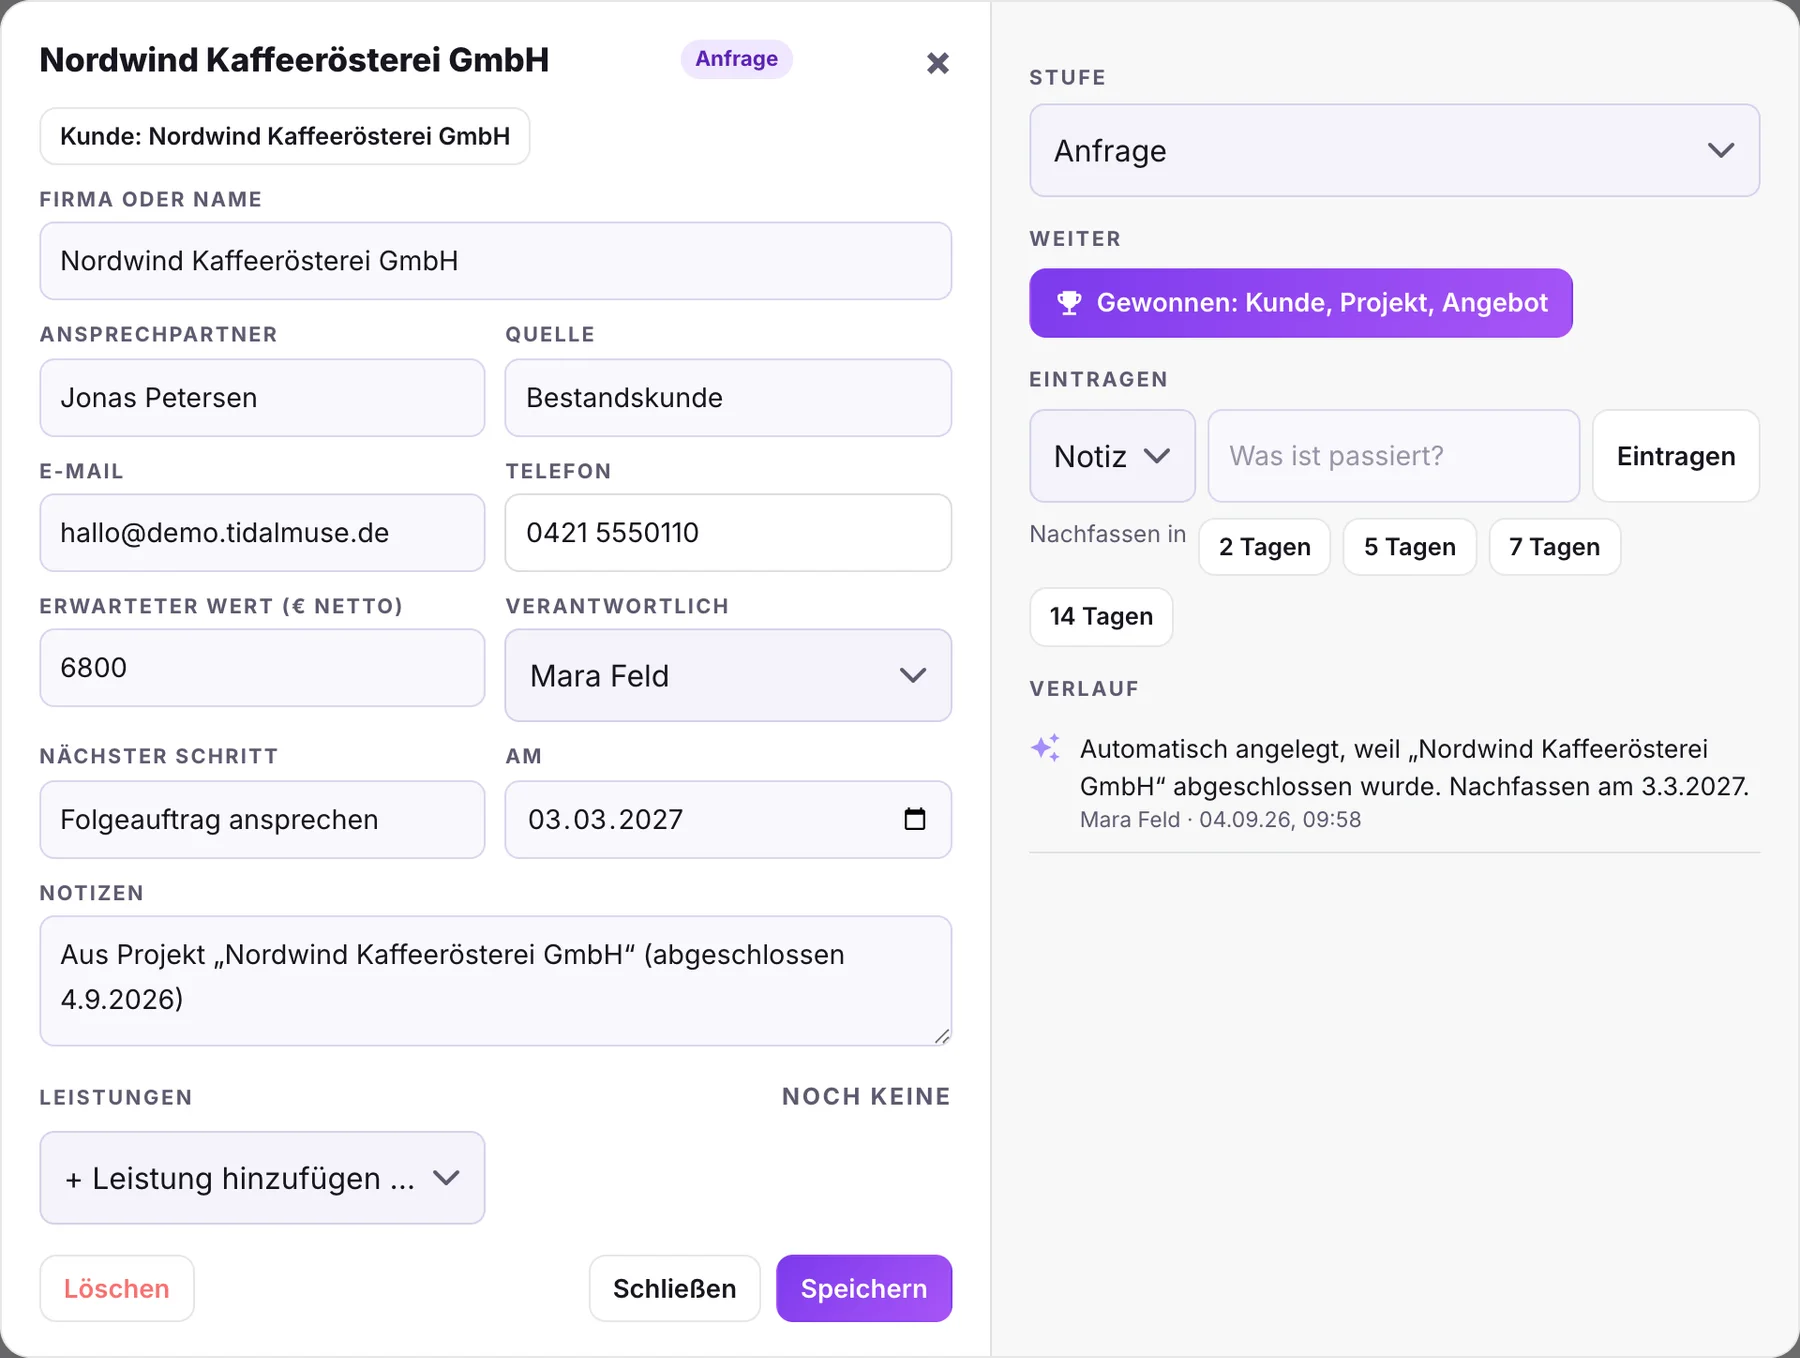Viewport: 1800px width, 1358px height.
Task: Open the calendar picker icon in date field
Action: point(914,819)
